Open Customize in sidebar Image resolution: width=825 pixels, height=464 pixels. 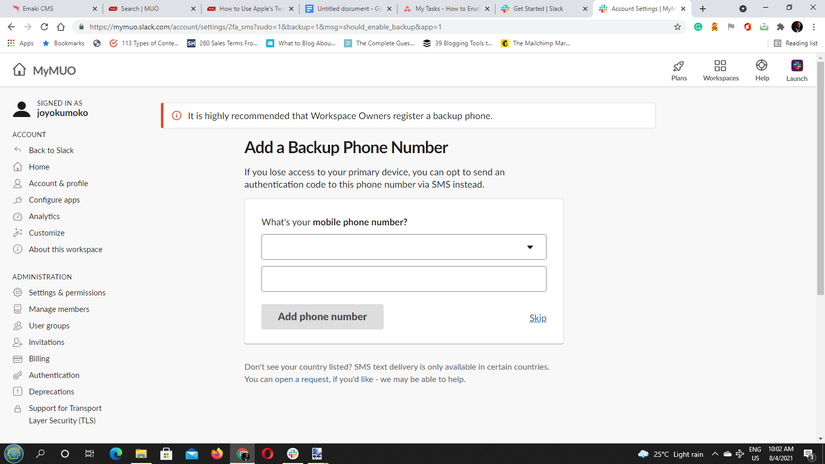[46, 233]
